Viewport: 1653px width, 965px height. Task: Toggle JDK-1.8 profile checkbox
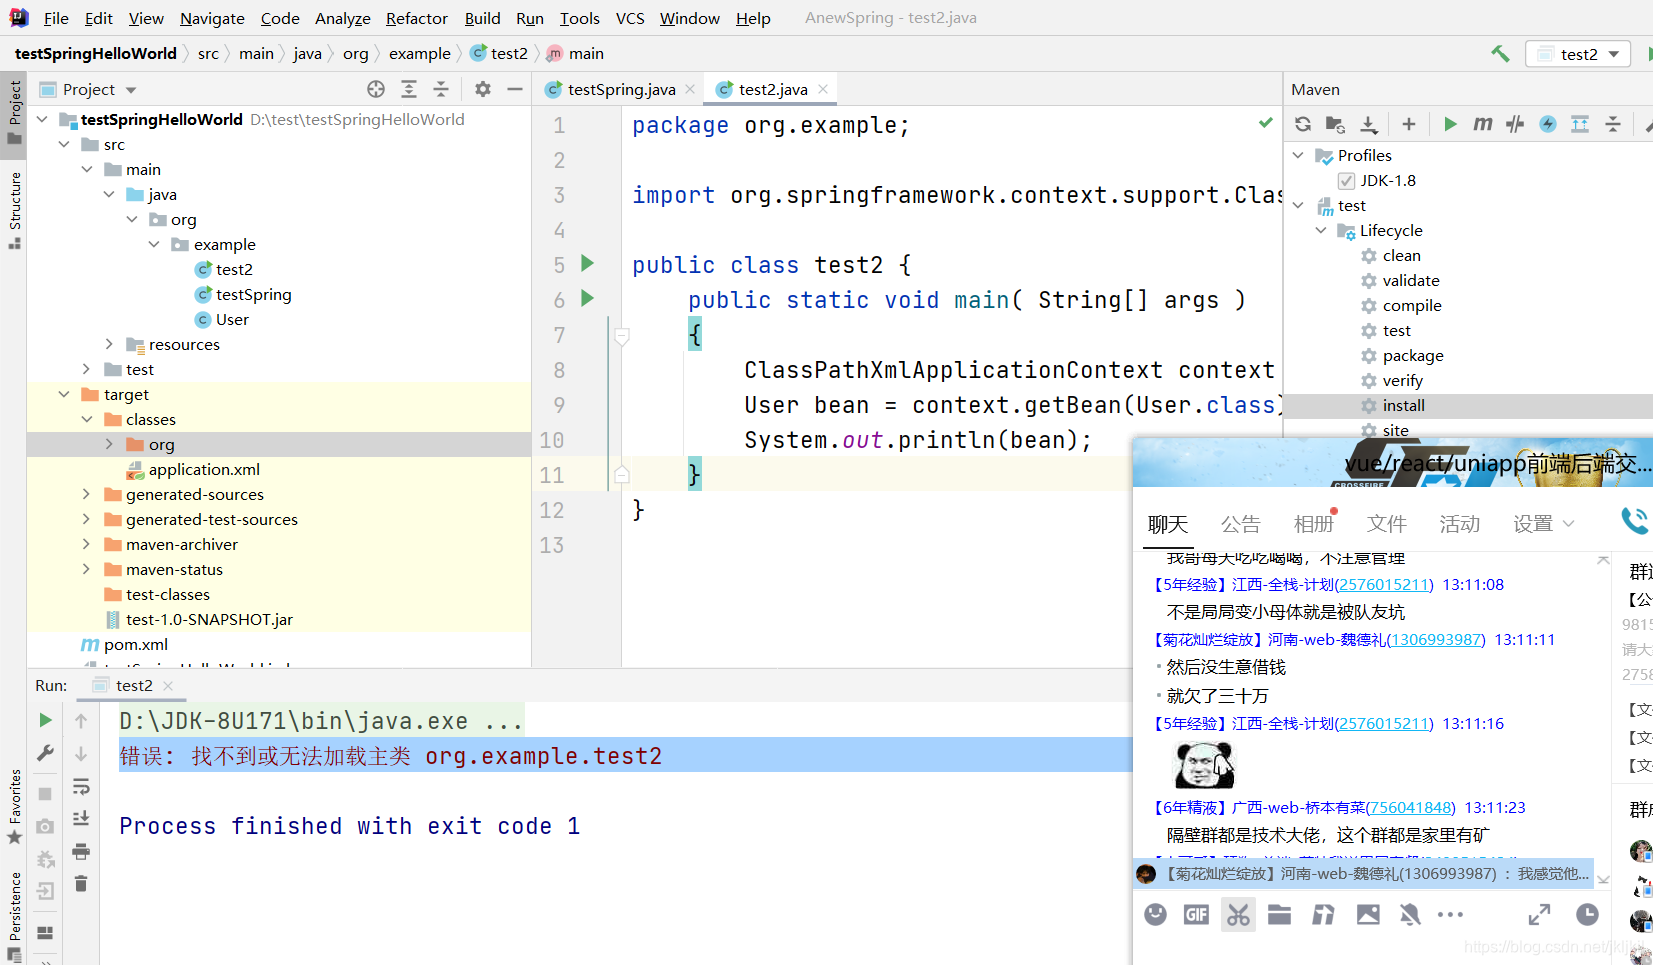pos(1346,181)
